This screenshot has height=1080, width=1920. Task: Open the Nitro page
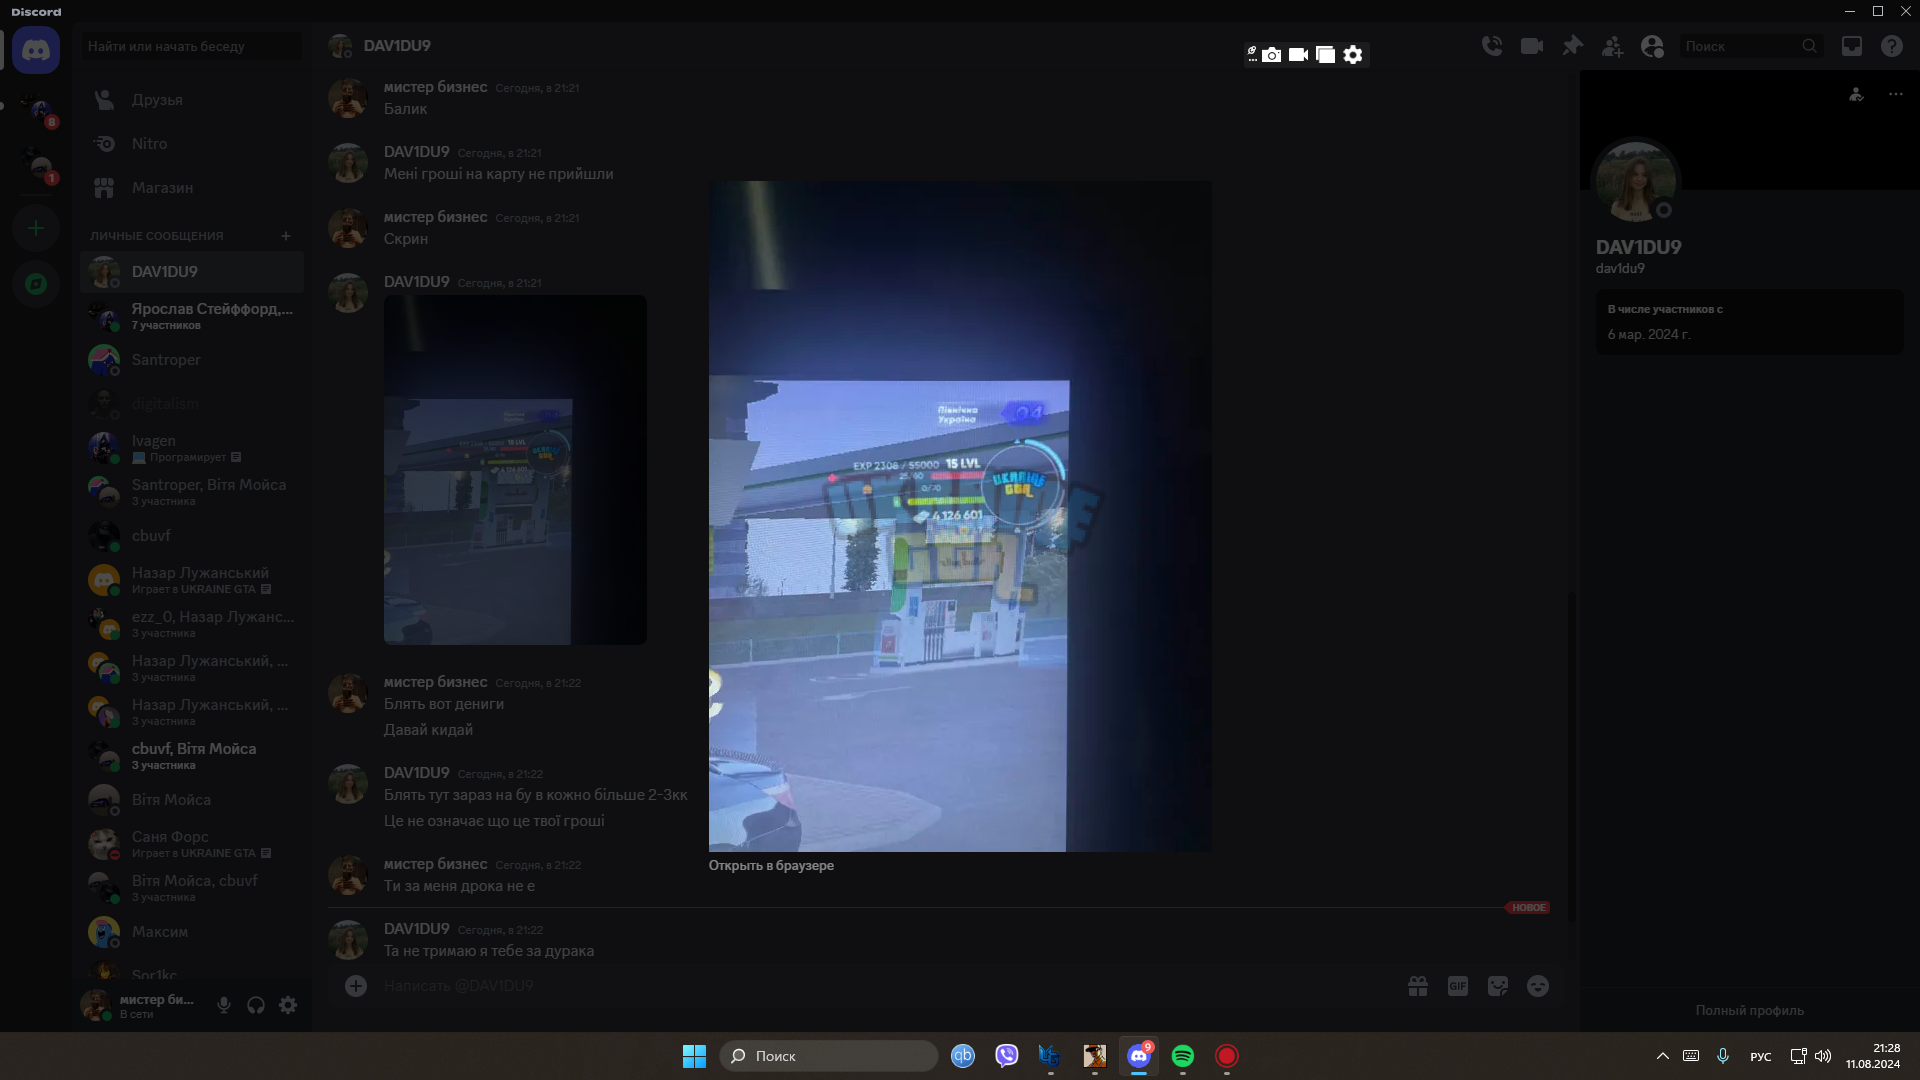coord(192,144)
